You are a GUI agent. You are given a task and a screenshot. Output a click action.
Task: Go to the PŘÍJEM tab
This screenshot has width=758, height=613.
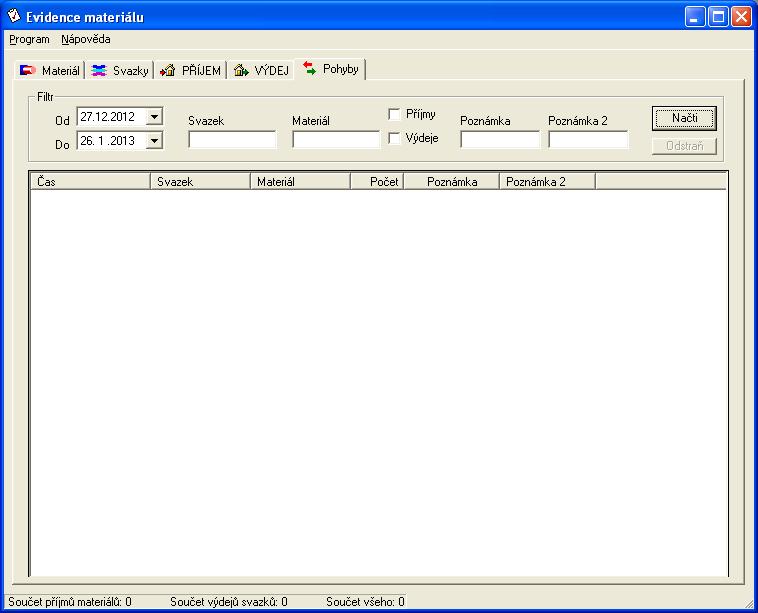point(190,71)
